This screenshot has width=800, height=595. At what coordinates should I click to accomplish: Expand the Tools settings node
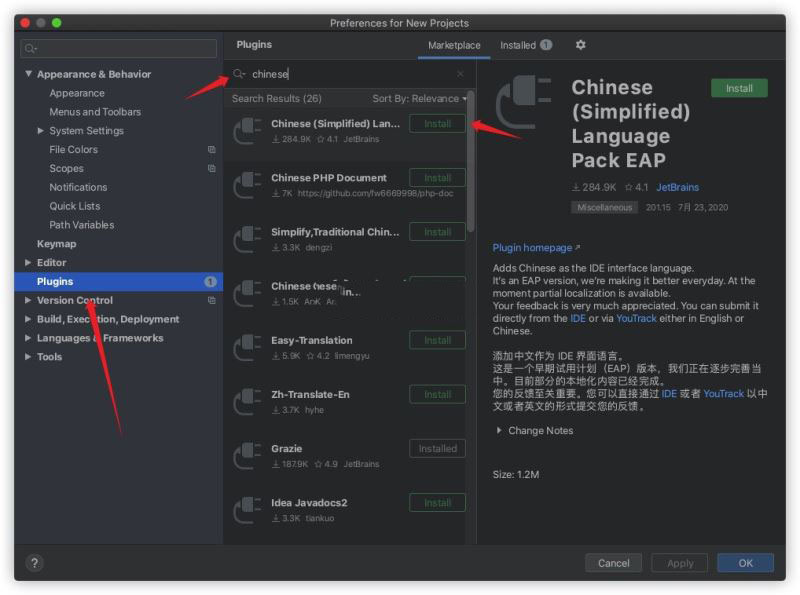pyautogui.click(x=28, y=357)
